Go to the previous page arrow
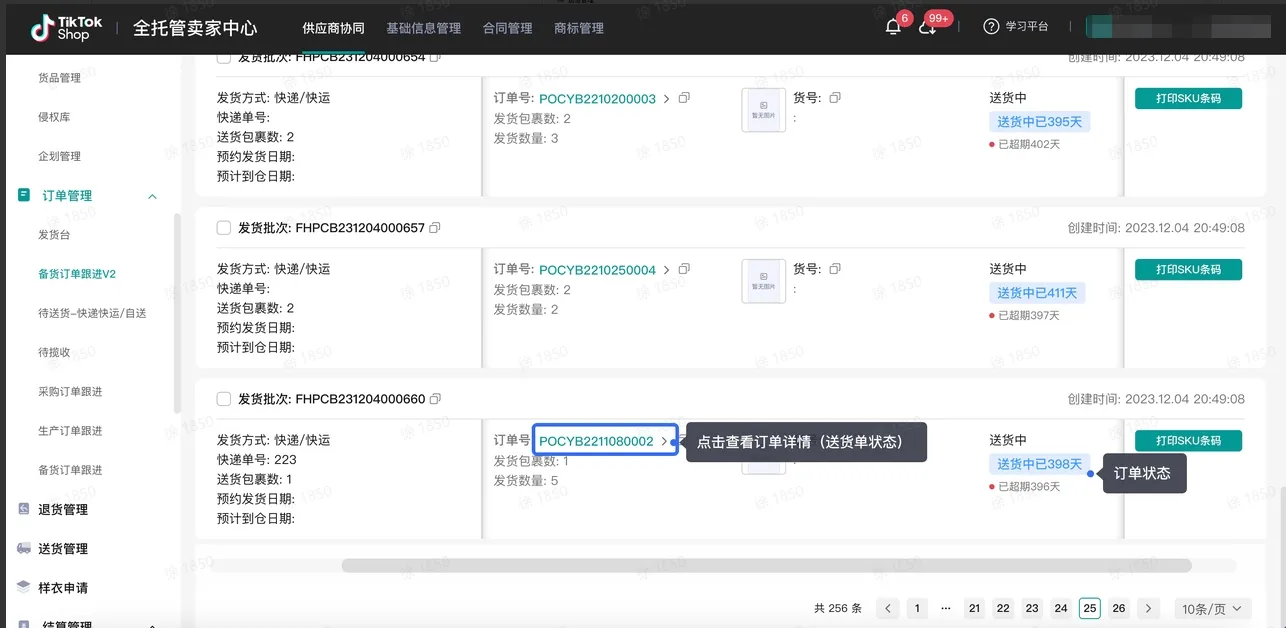The height and width of the screenshot is (628, 1286). pos(887,608)
